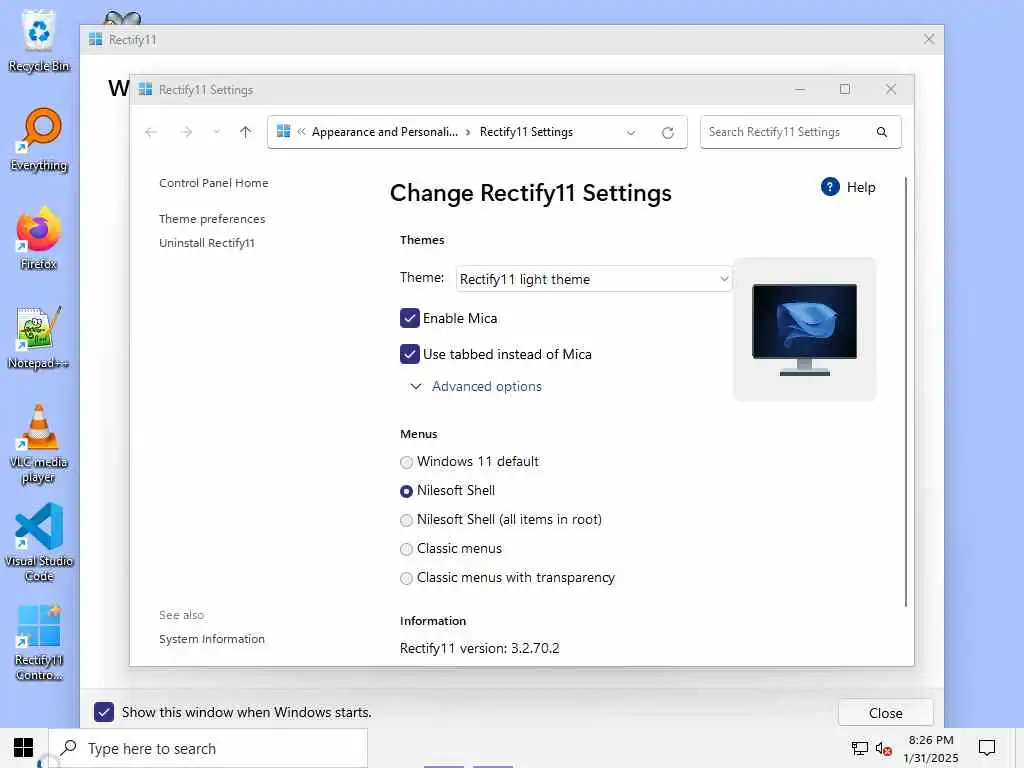
Task: Click the control panel icon in address bar
Action: (283, 131)
